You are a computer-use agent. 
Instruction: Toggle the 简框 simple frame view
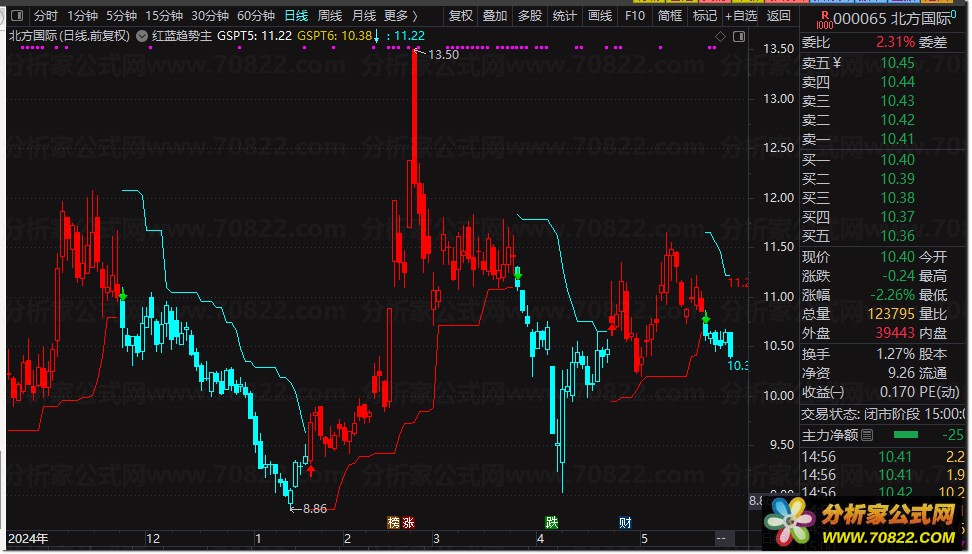[670, 15]
